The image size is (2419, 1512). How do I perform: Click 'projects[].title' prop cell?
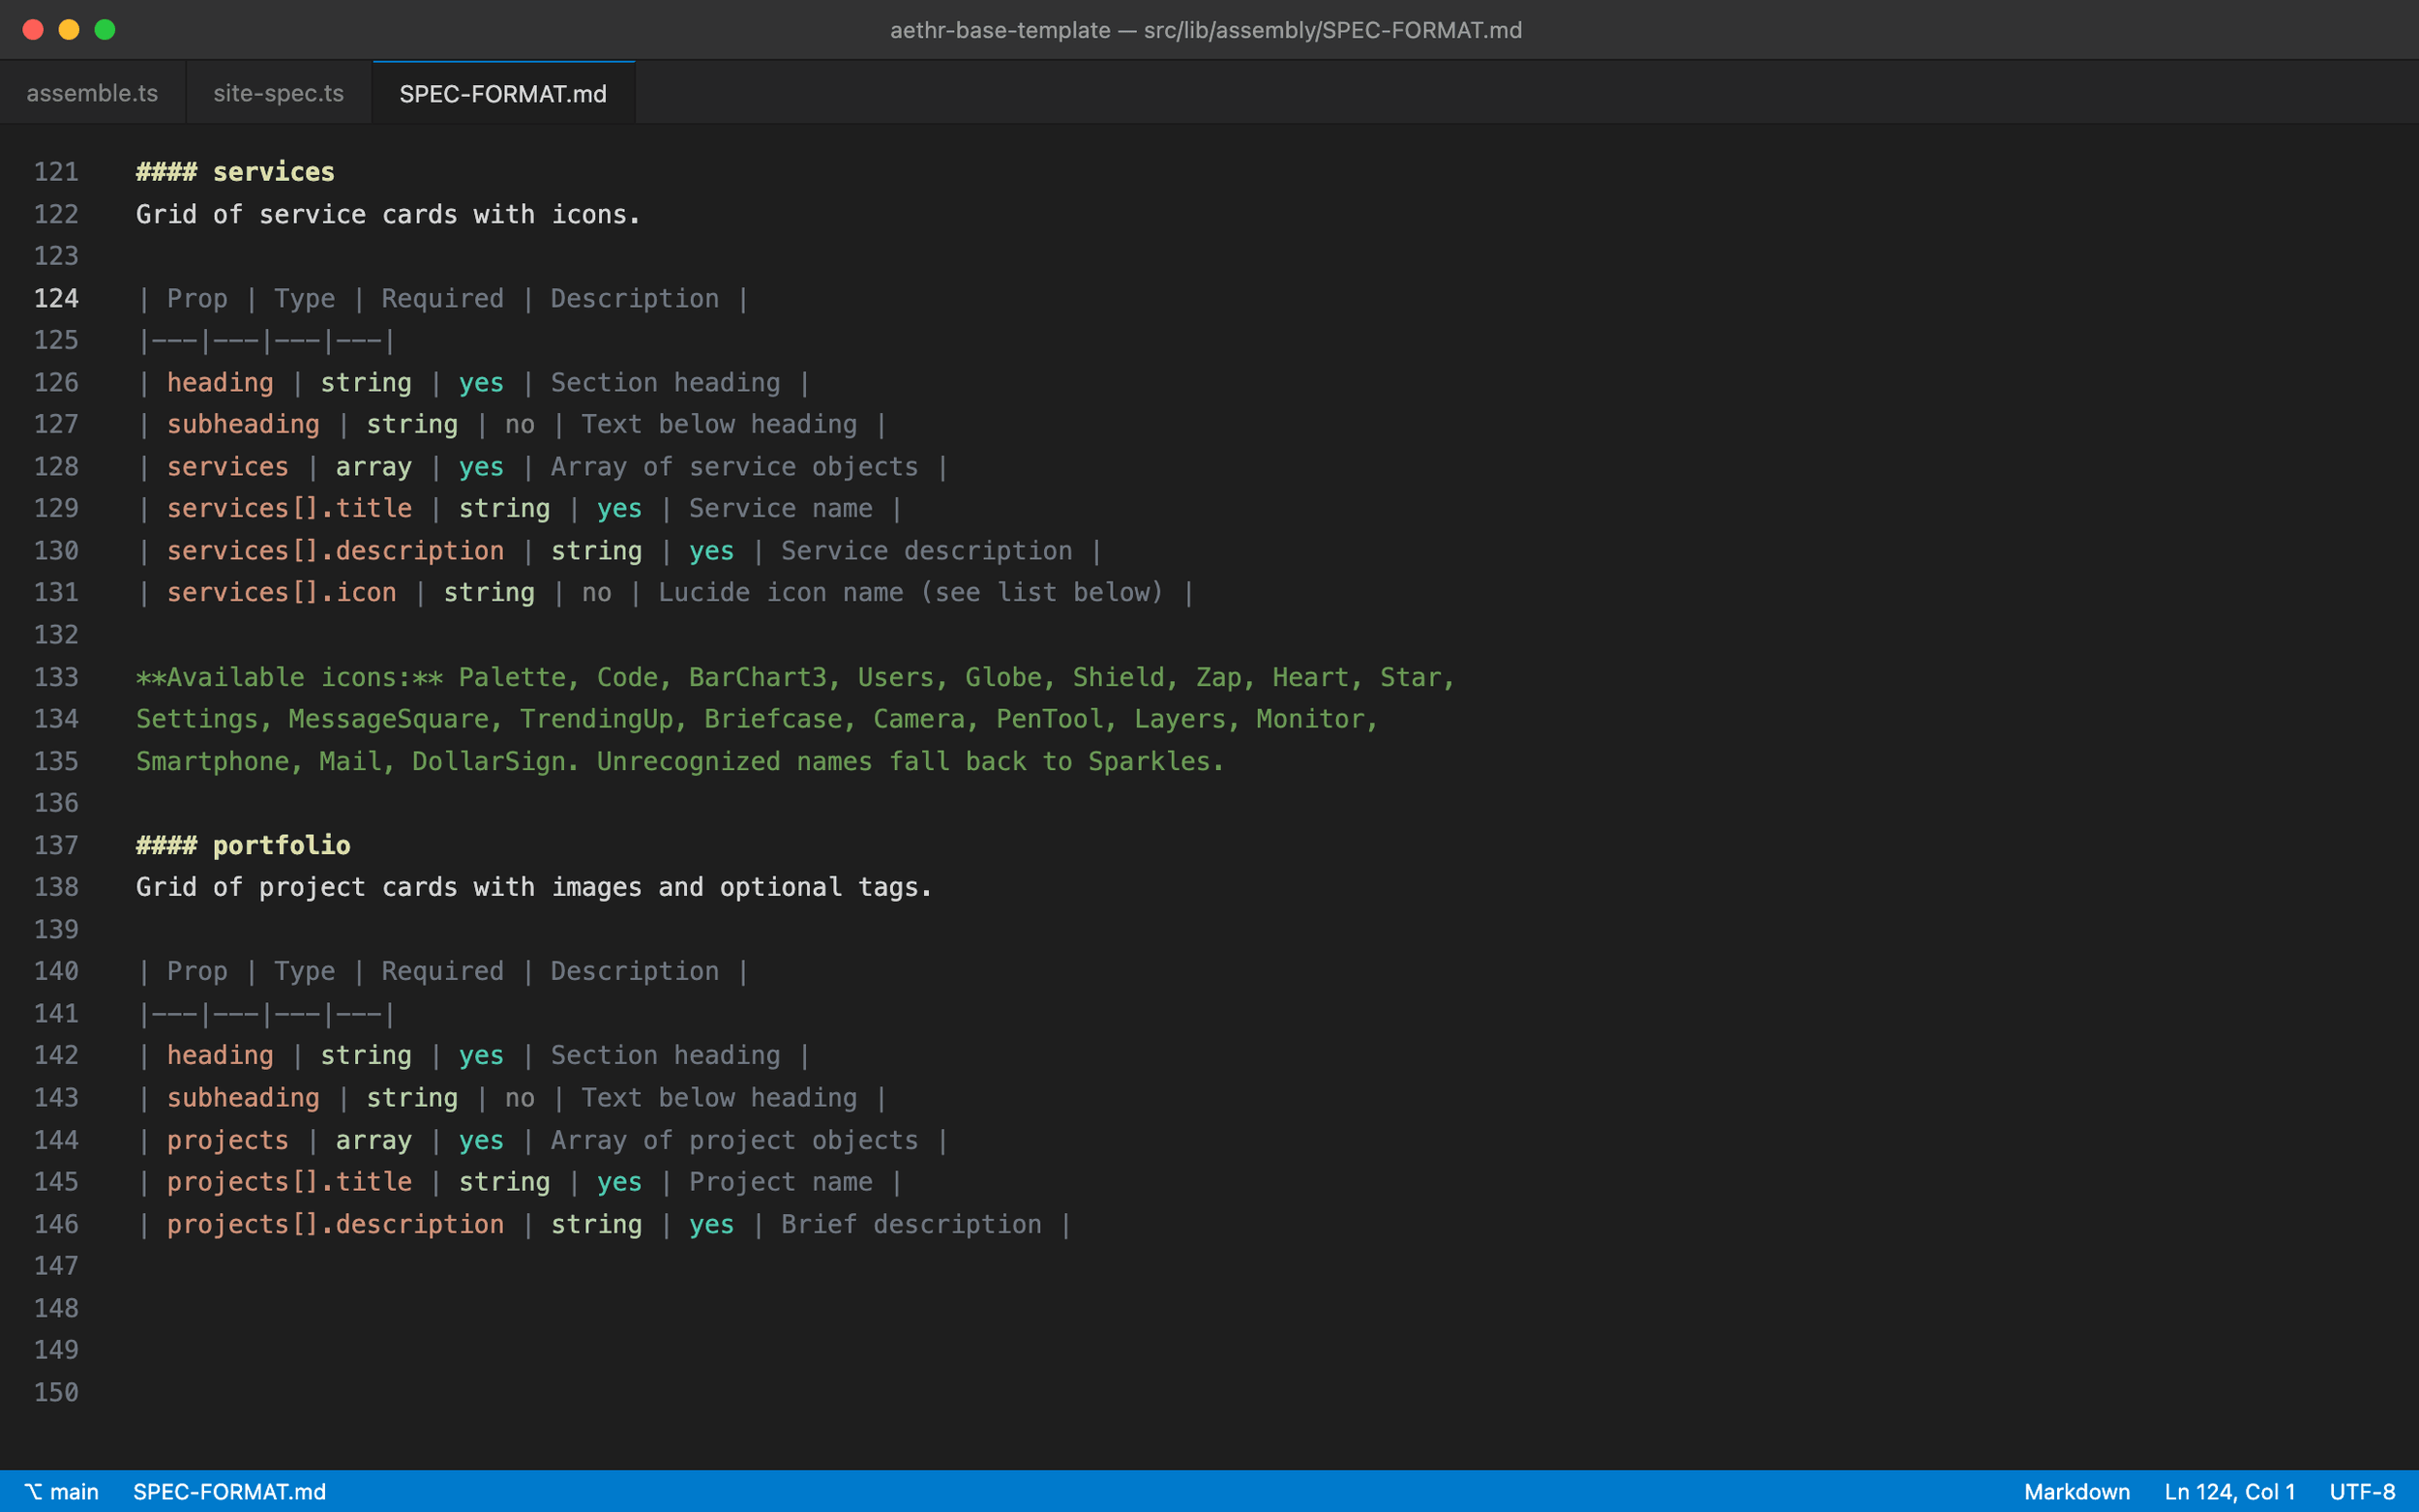coord(289,1181)
